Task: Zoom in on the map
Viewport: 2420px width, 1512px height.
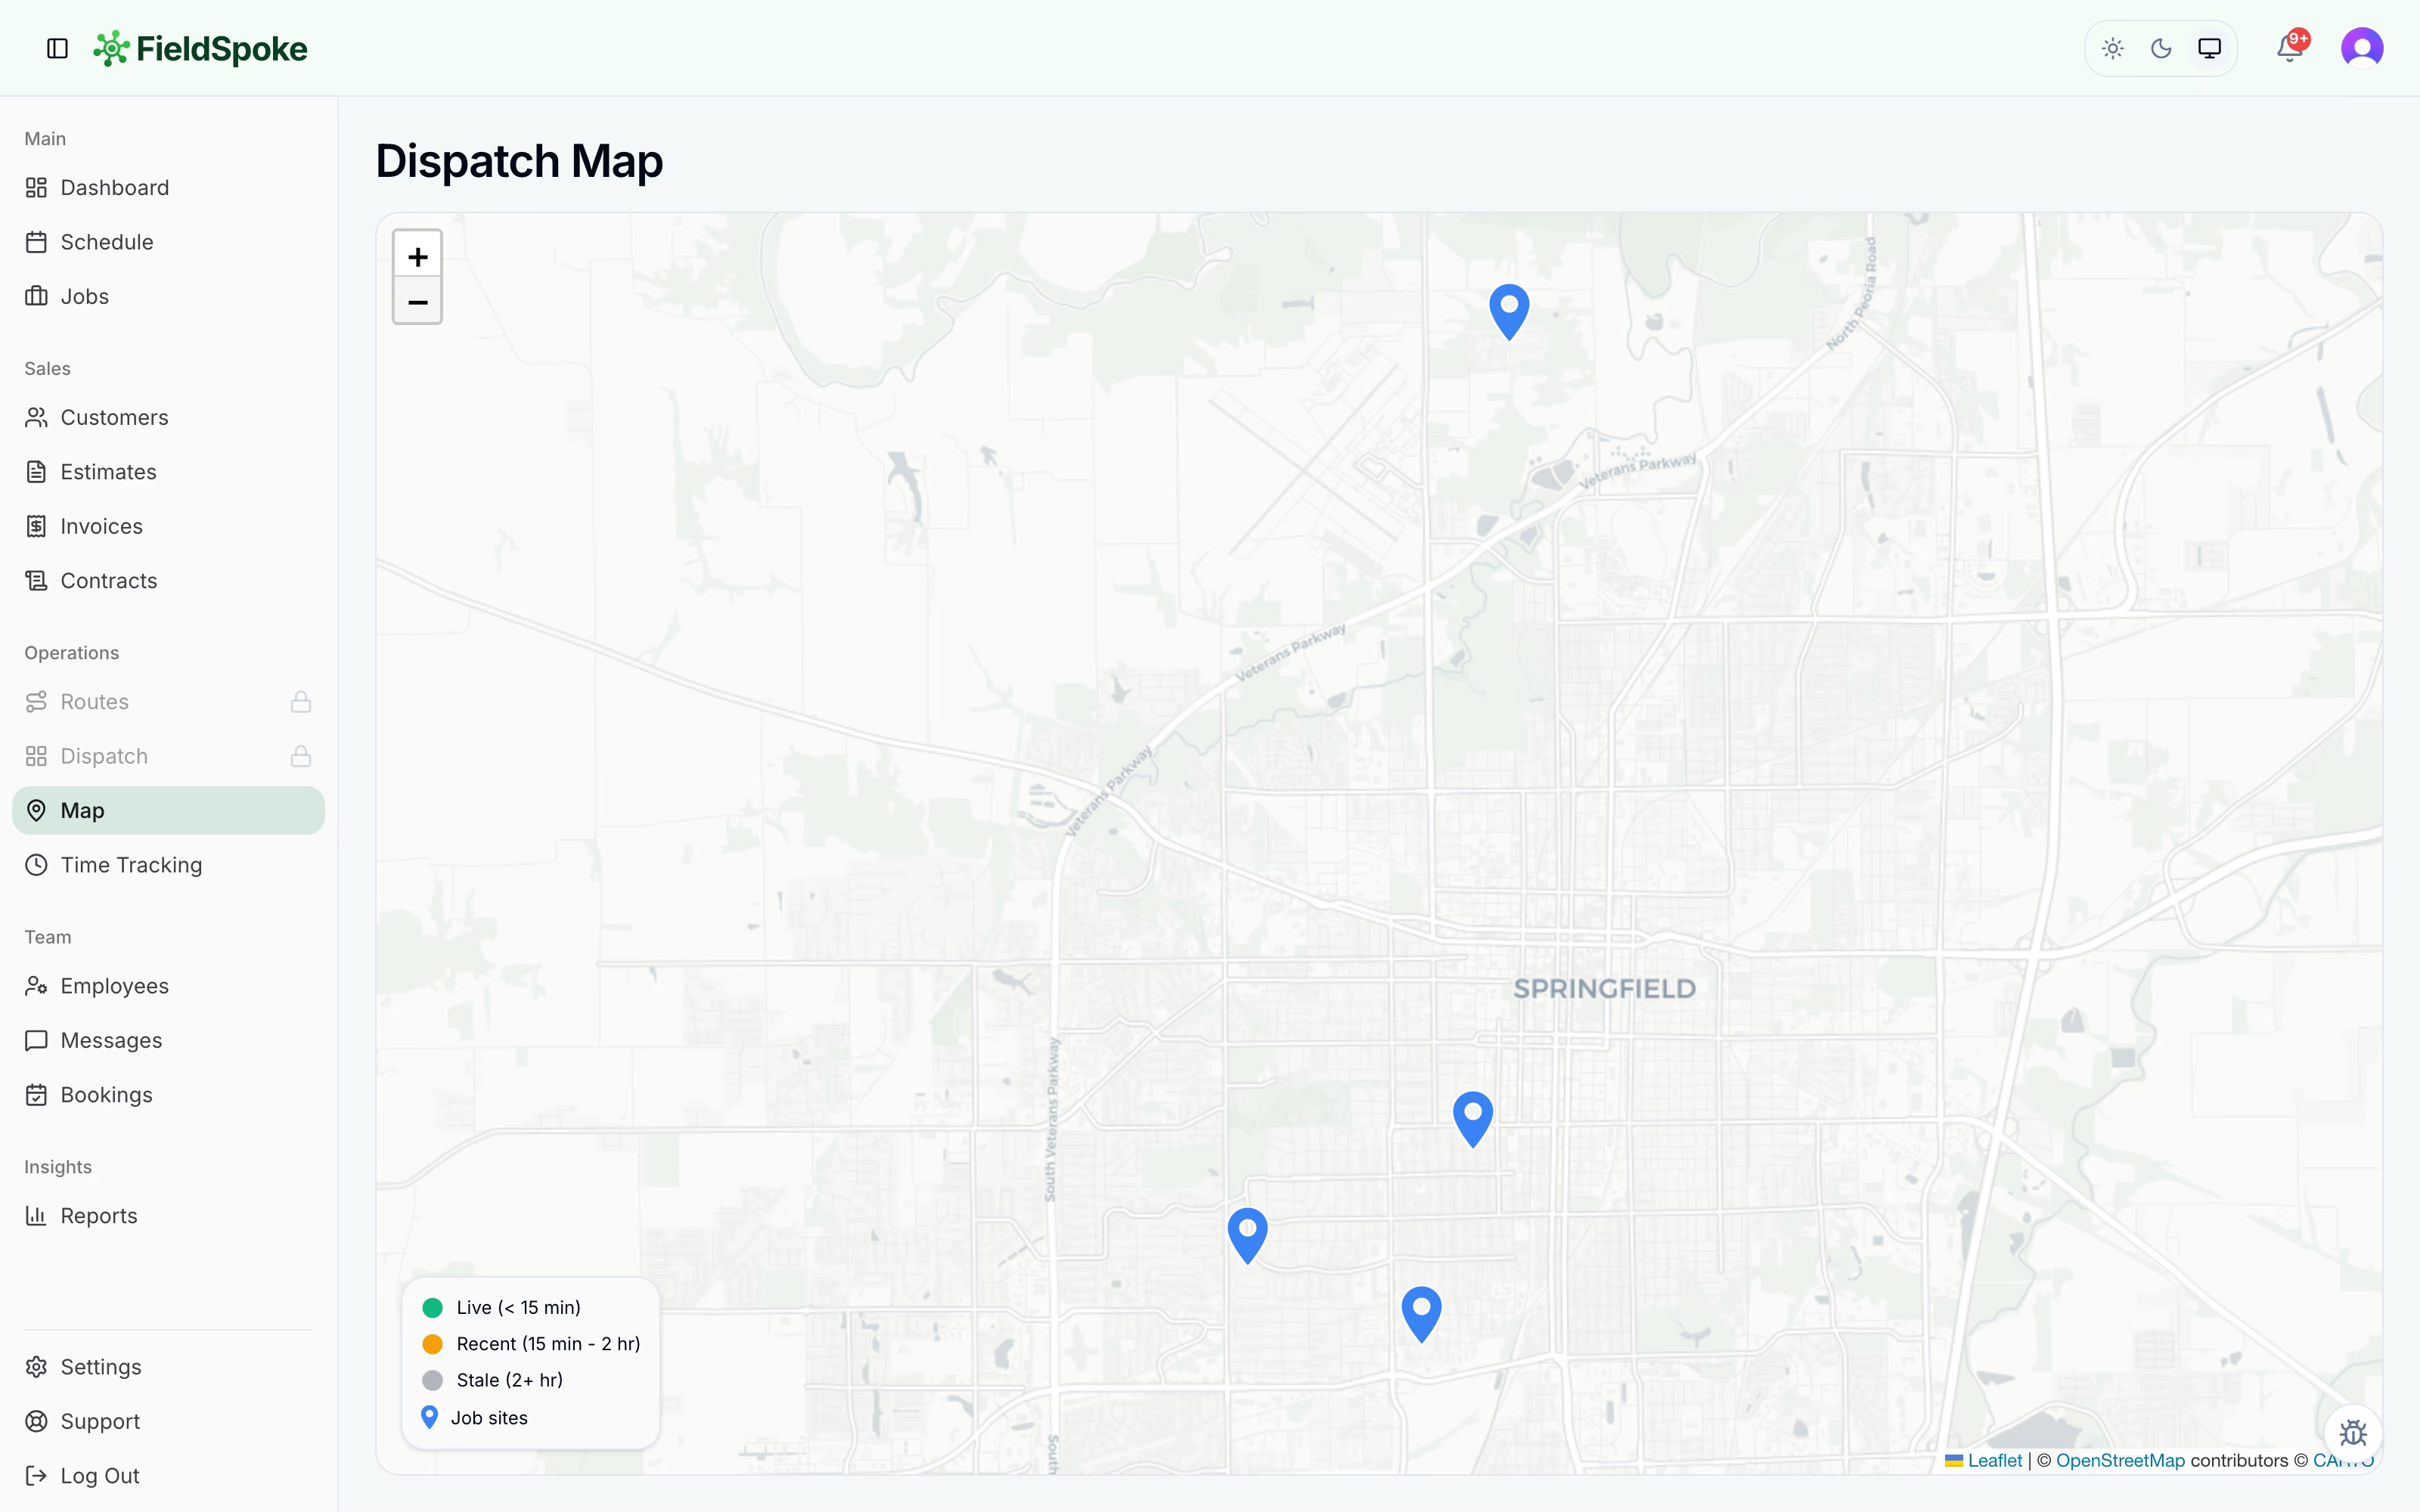Action: 418,256
